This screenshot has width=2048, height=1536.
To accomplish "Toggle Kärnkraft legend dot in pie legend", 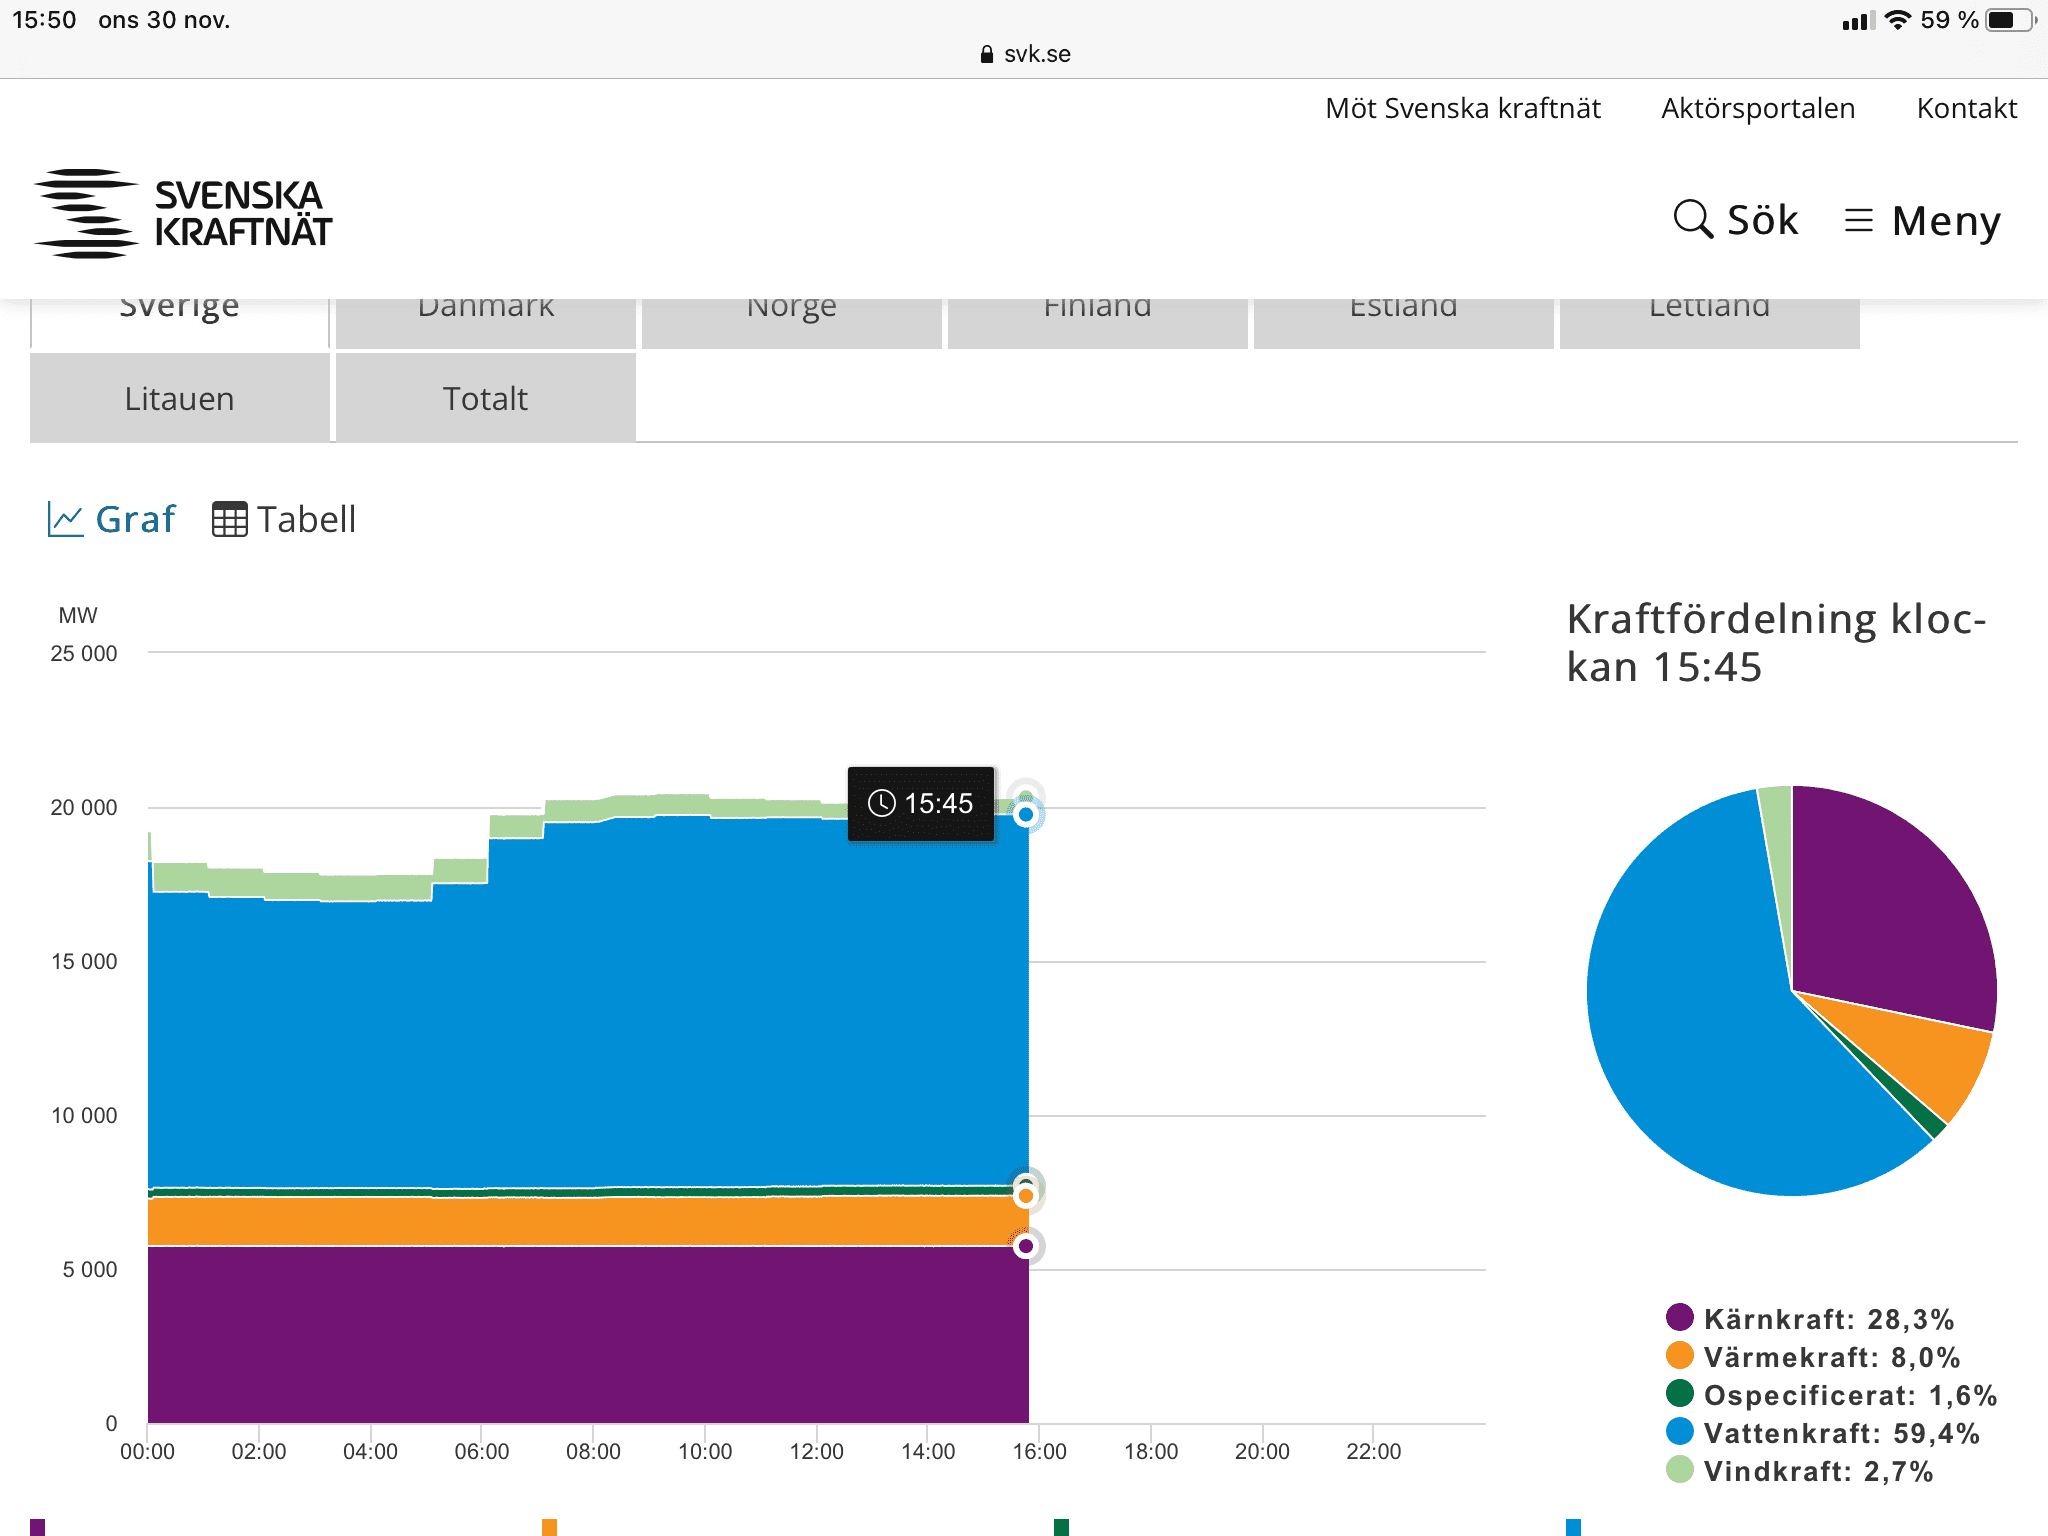I will pyautogui.click(x=1680, y=1317).
